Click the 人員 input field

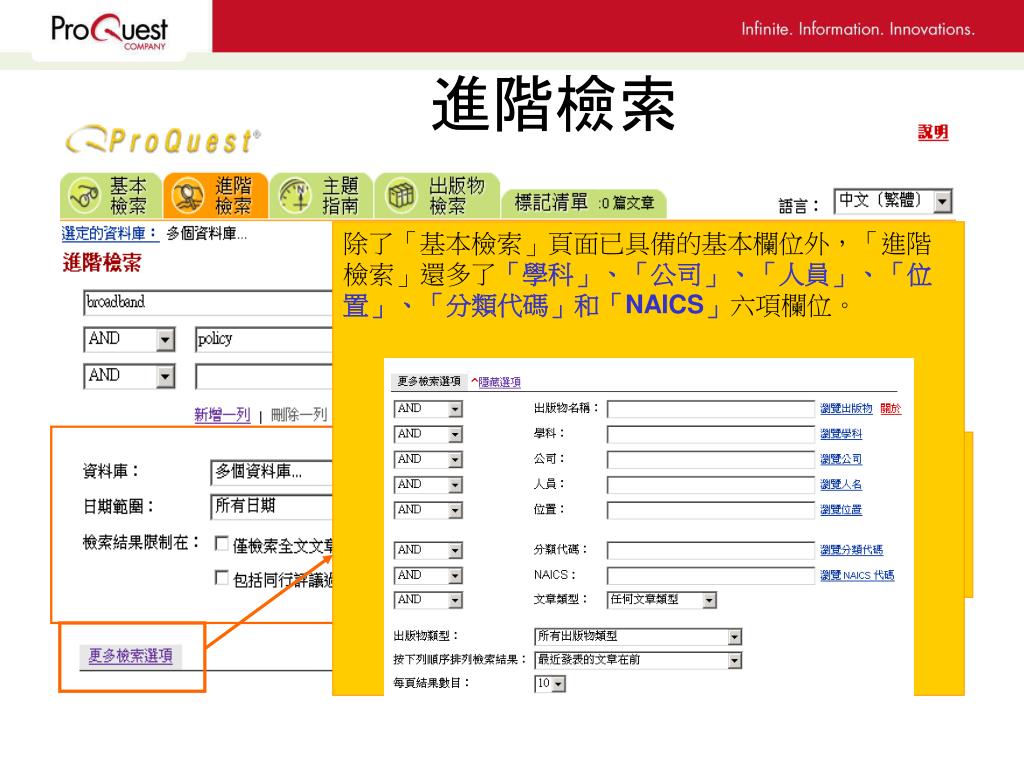(x=711, y=485)
